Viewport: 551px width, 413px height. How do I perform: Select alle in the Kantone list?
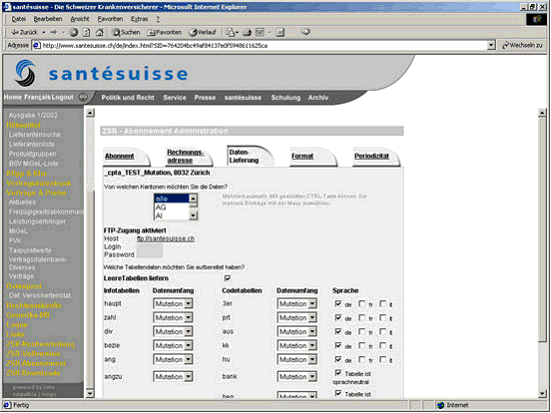pos(171,199)
